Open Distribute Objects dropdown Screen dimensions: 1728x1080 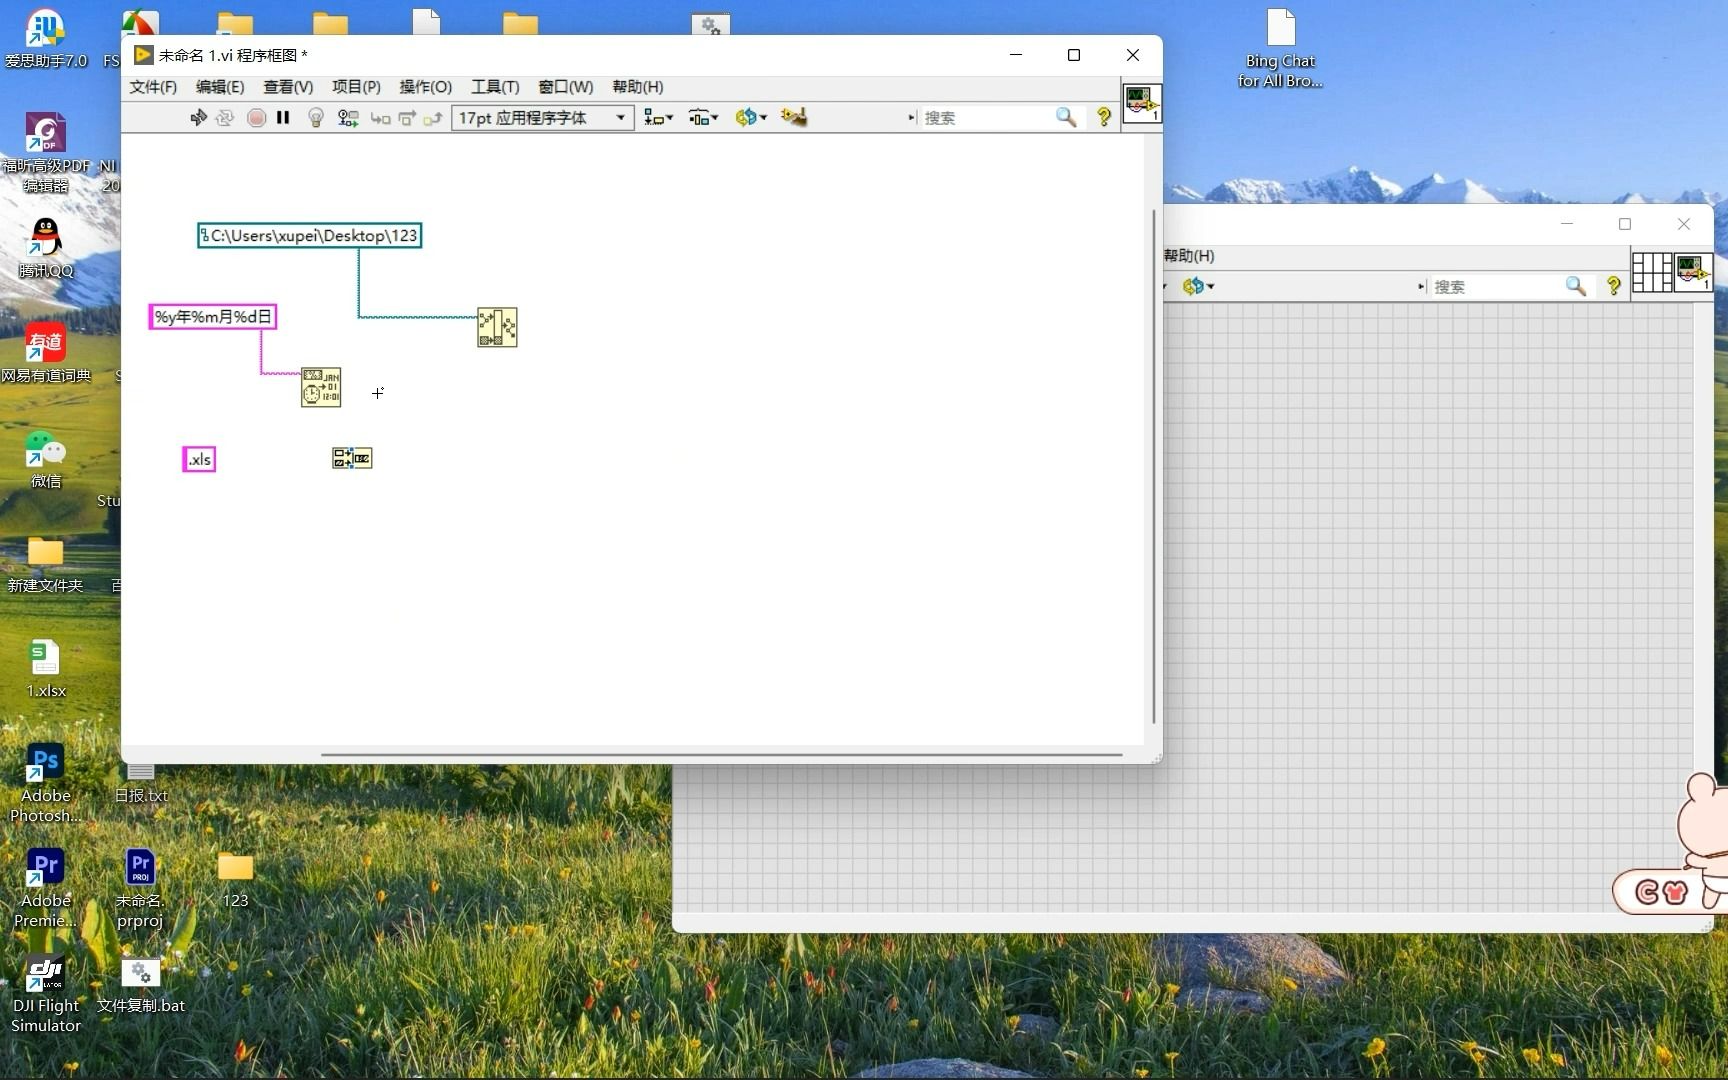point(703,118)
